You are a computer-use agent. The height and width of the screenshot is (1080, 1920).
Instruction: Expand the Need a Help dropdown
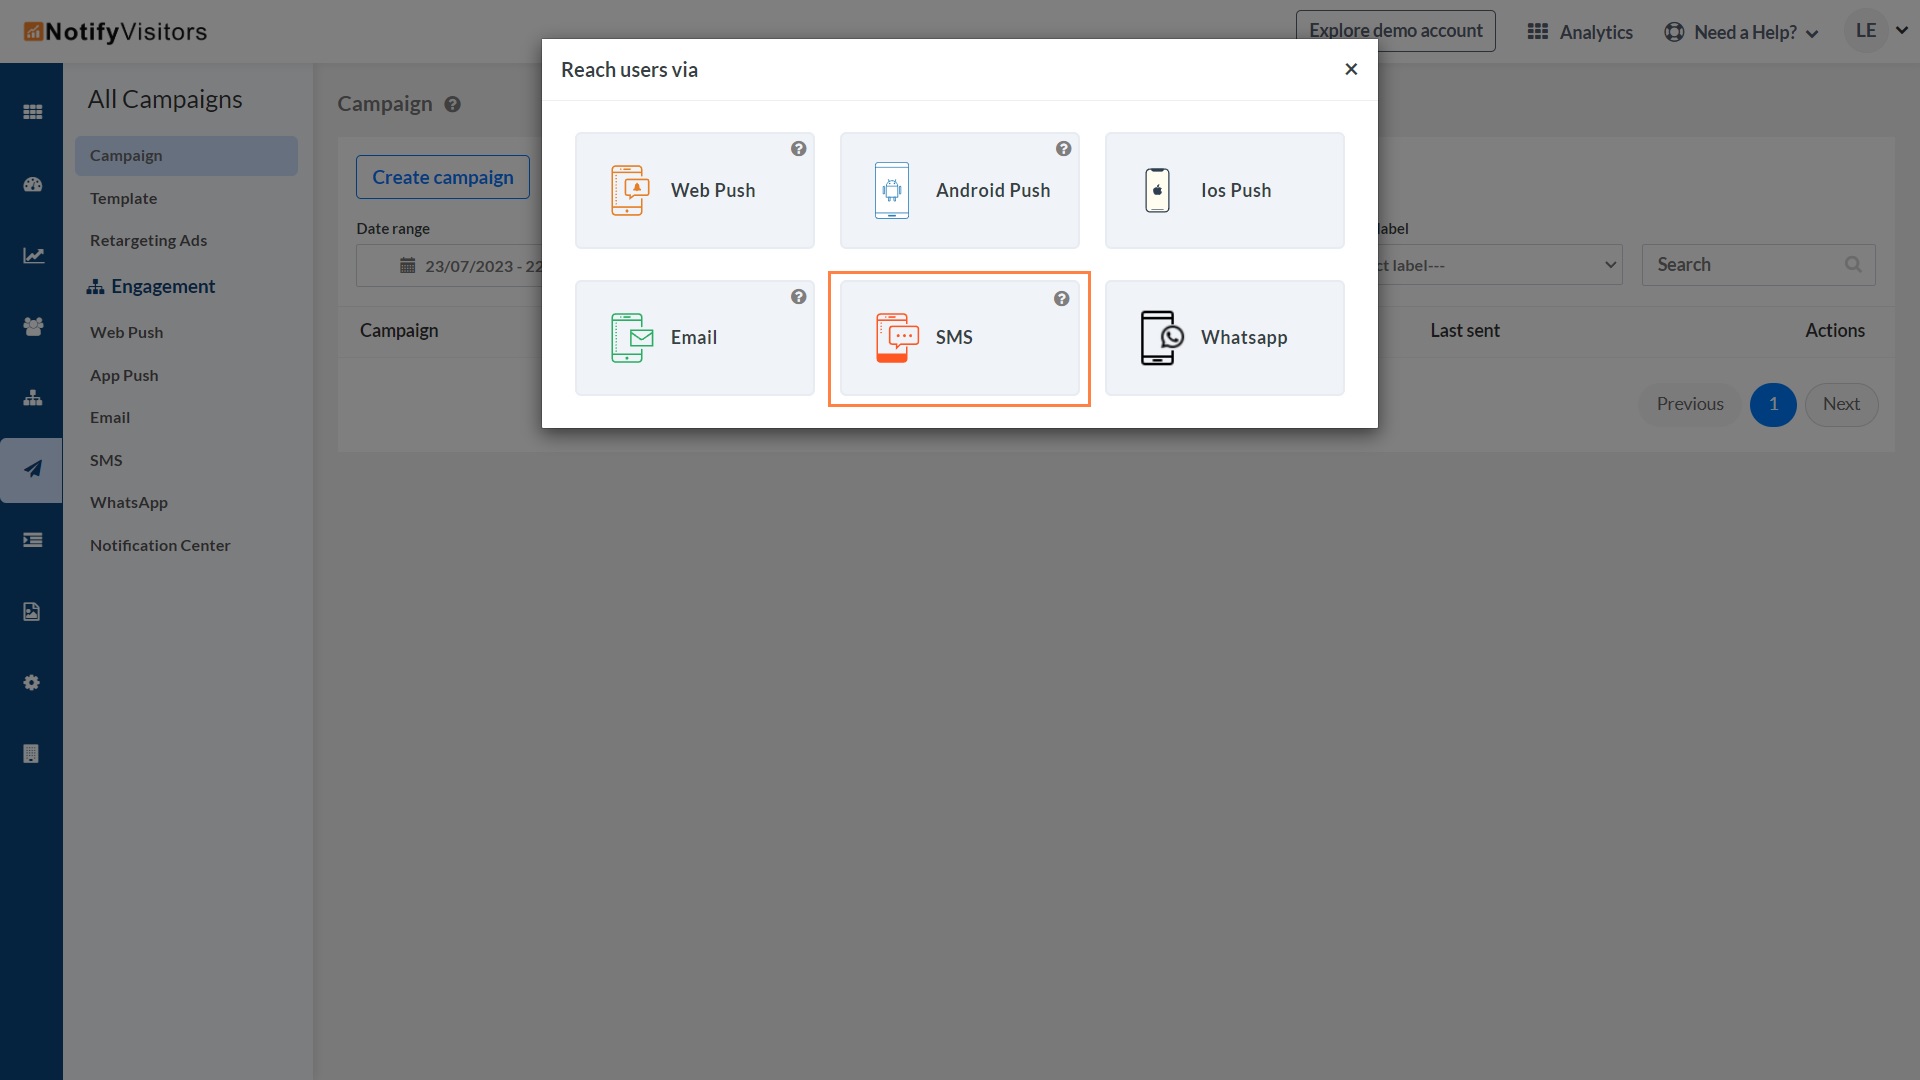coord(1741,32)
